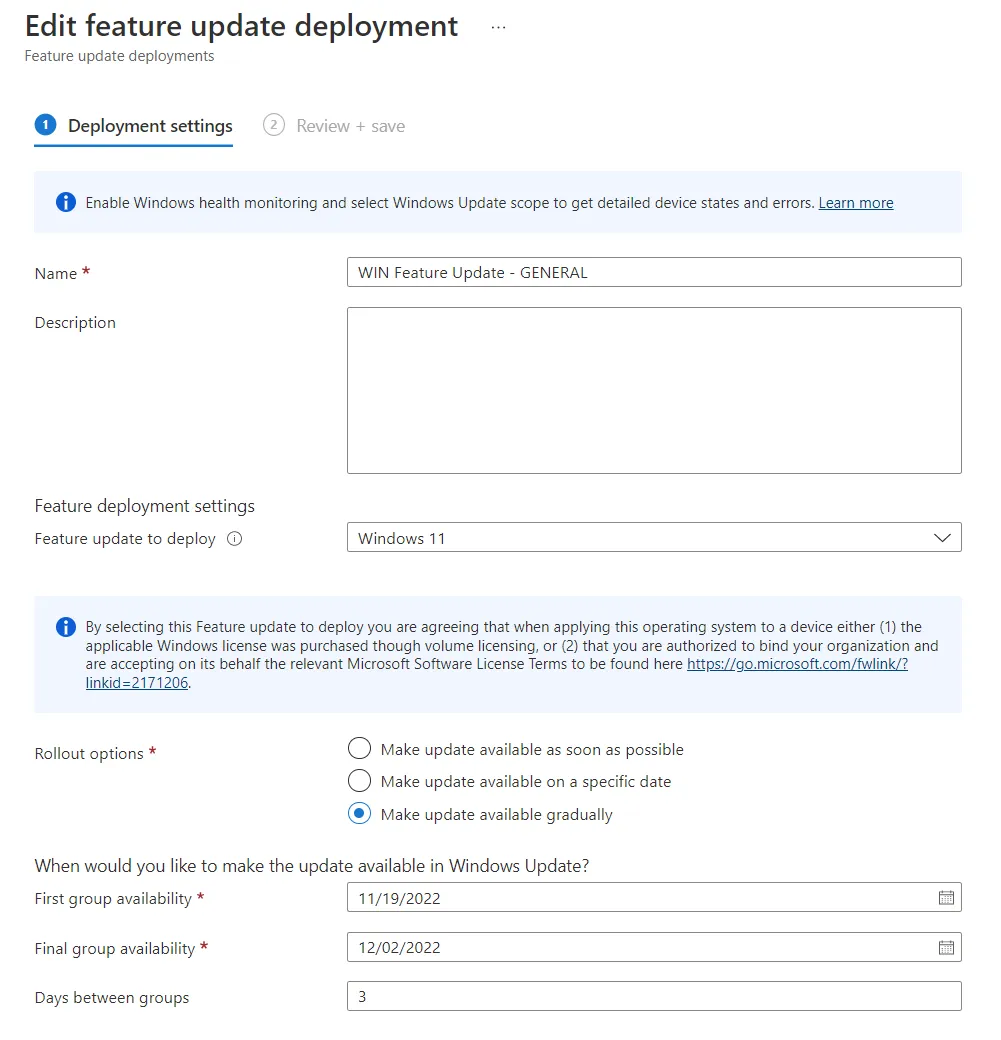Switch to Deployment settings tab

pyautogui.click(x=133, y=126)
